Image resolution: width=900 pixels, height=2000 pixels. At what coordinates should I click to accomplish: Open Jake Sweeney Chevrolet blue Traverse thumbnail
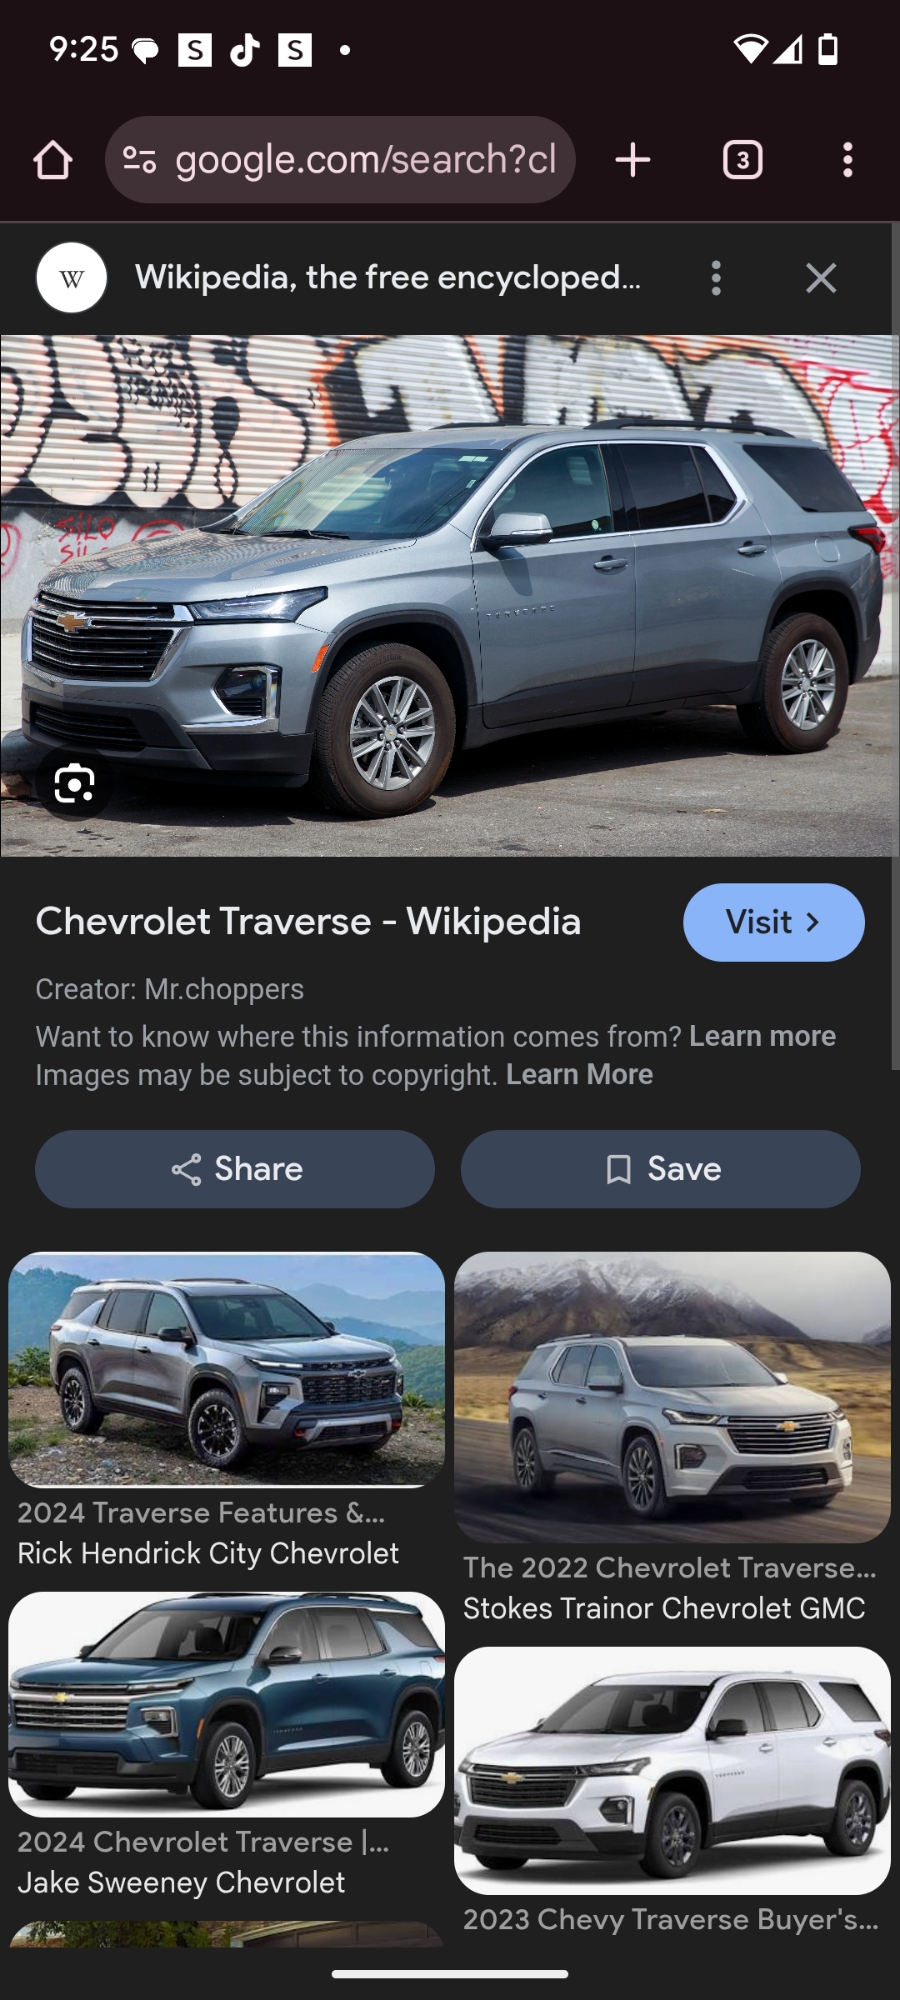(x=227, y=1704)
